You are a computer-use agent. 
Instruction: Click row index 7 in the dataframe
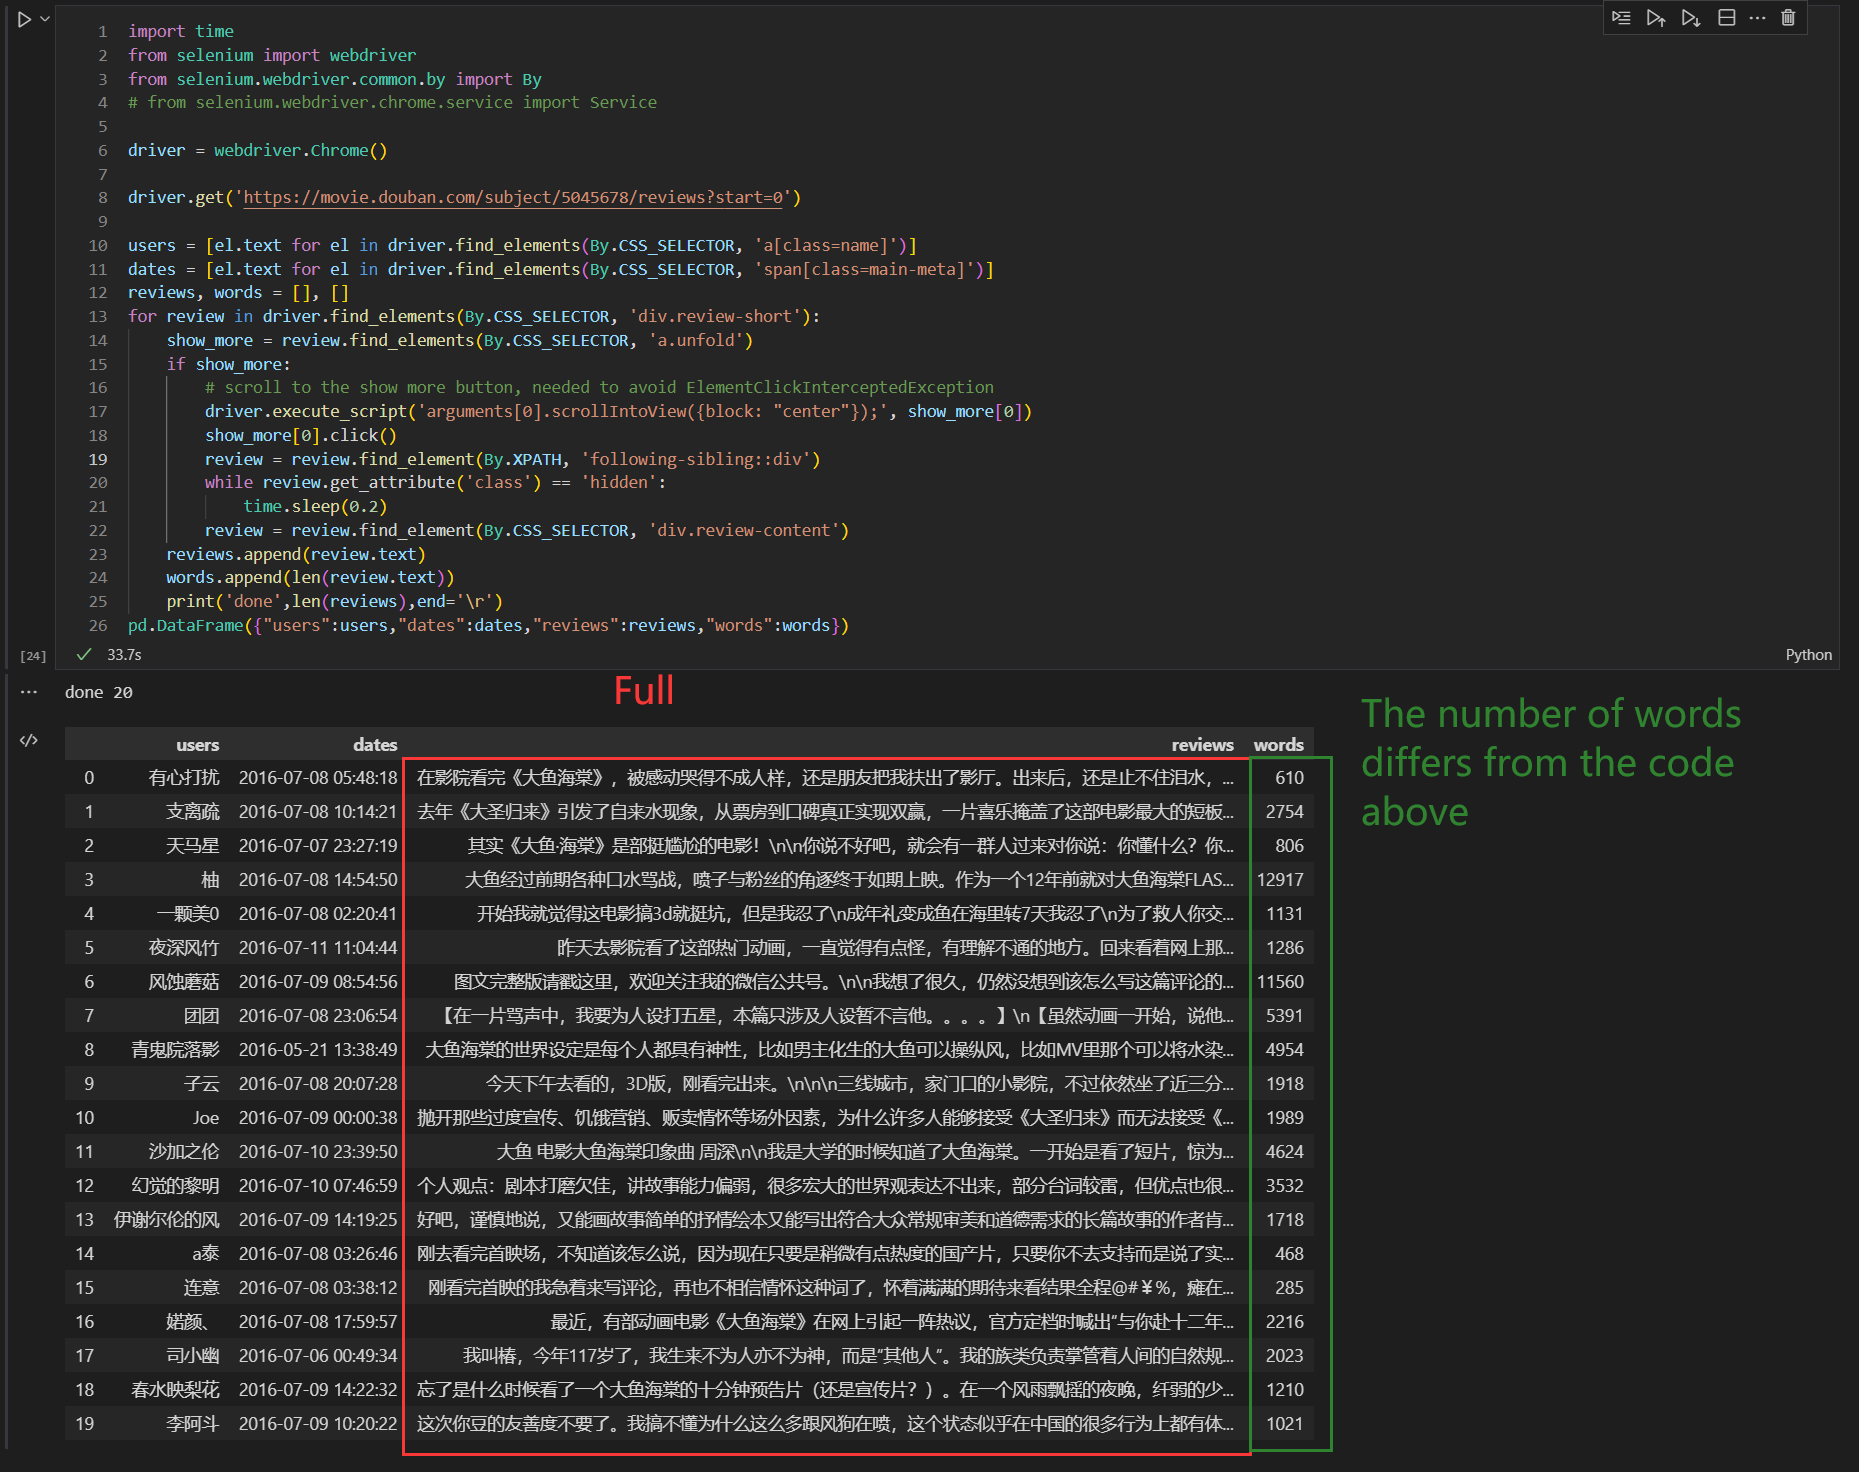[x=89, y=1016]
